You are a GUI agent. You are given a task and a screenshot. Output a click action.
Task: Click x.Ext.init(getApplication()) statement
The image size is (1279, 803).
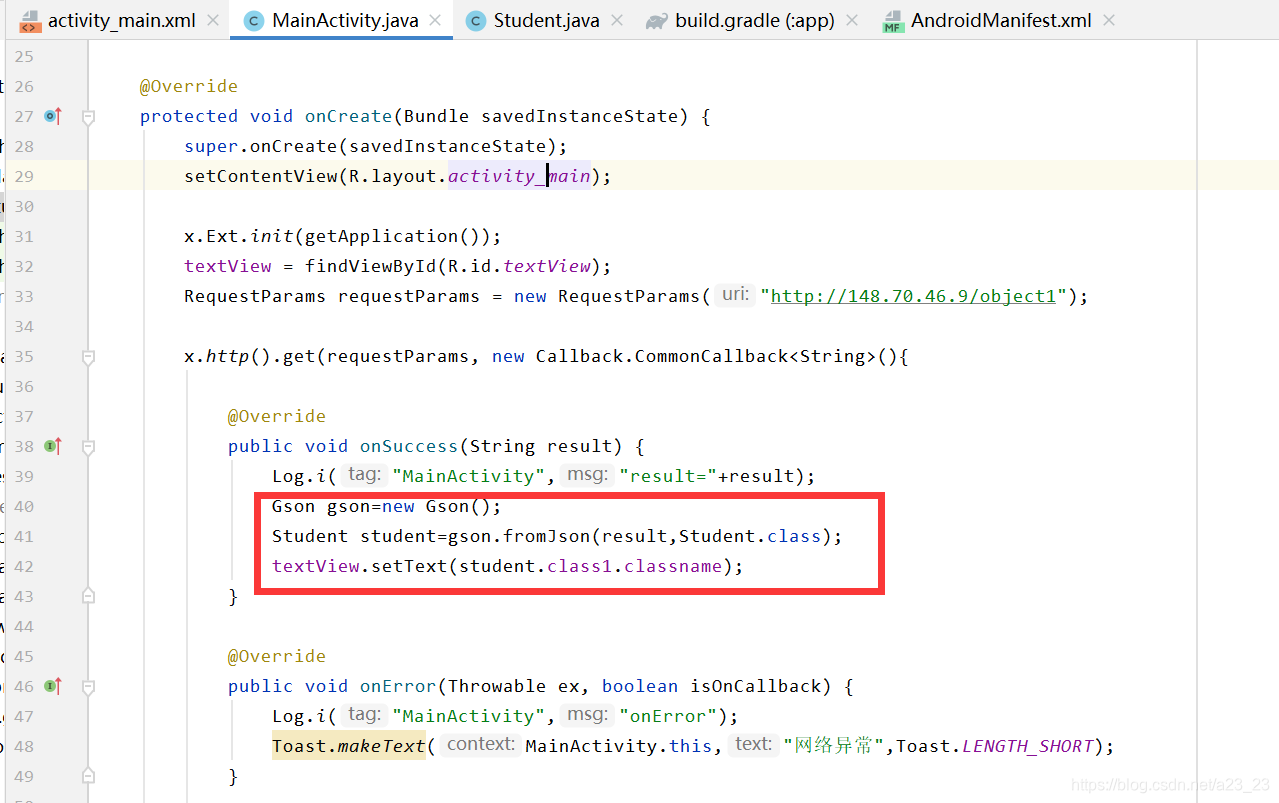click(x=342, y=236)
